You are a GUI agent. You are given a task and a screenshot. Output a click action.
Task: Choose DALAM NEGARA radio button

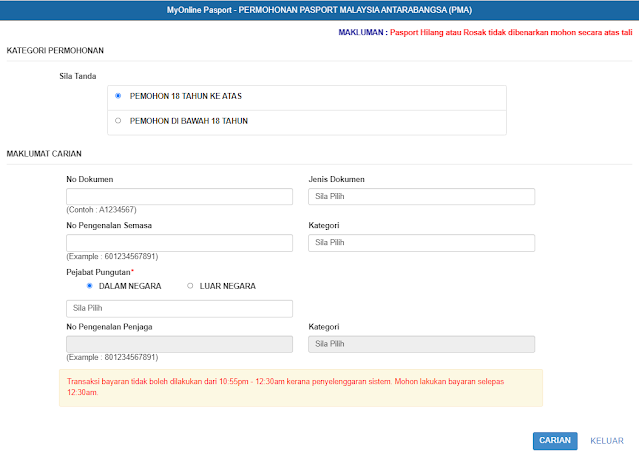point(90,286)
